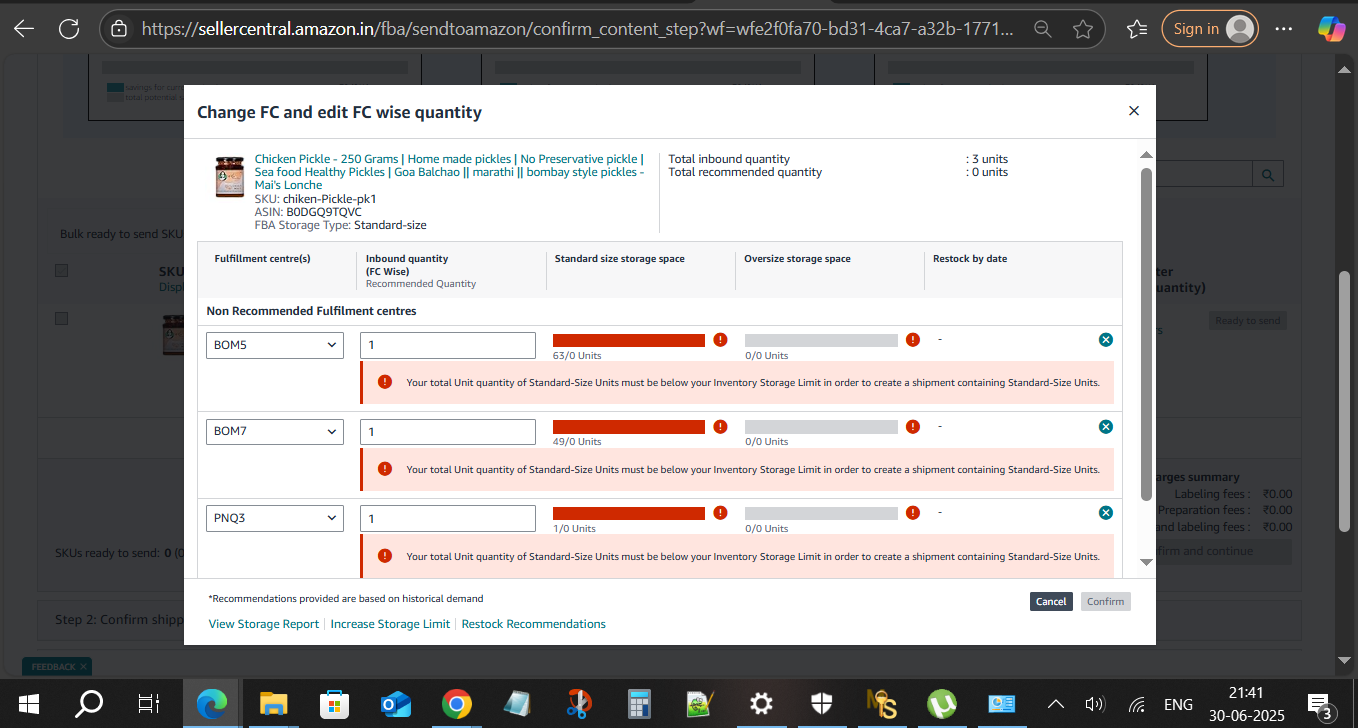Reload the Seller Central page
The width and height of the screenshot is (1358, 728).
pyautogui.click(x=69, y=29)
